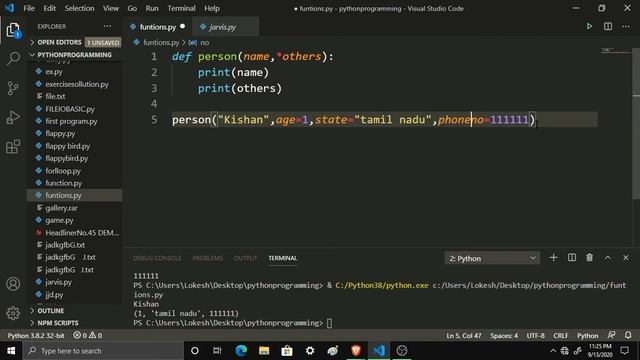Split the editor right

tap(608, 27)
